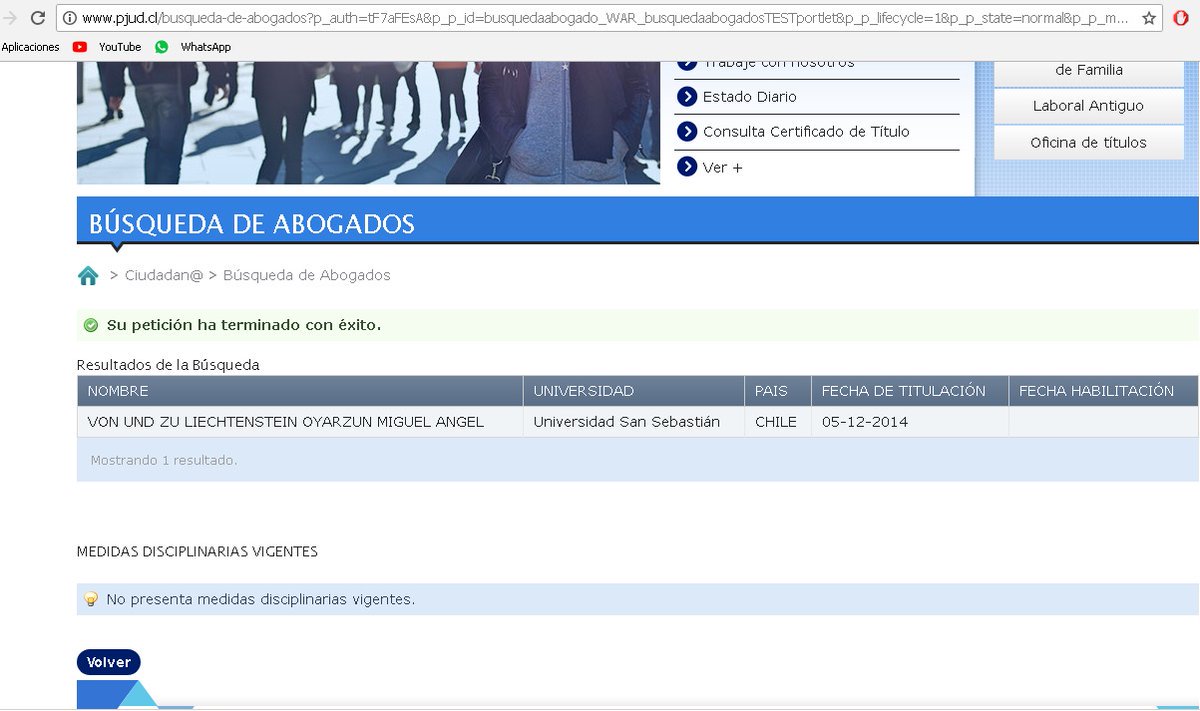Viewport: 1200px width, 711px height.
Task: Open the YouTube bookmark icon
Action: coord(80,47)
